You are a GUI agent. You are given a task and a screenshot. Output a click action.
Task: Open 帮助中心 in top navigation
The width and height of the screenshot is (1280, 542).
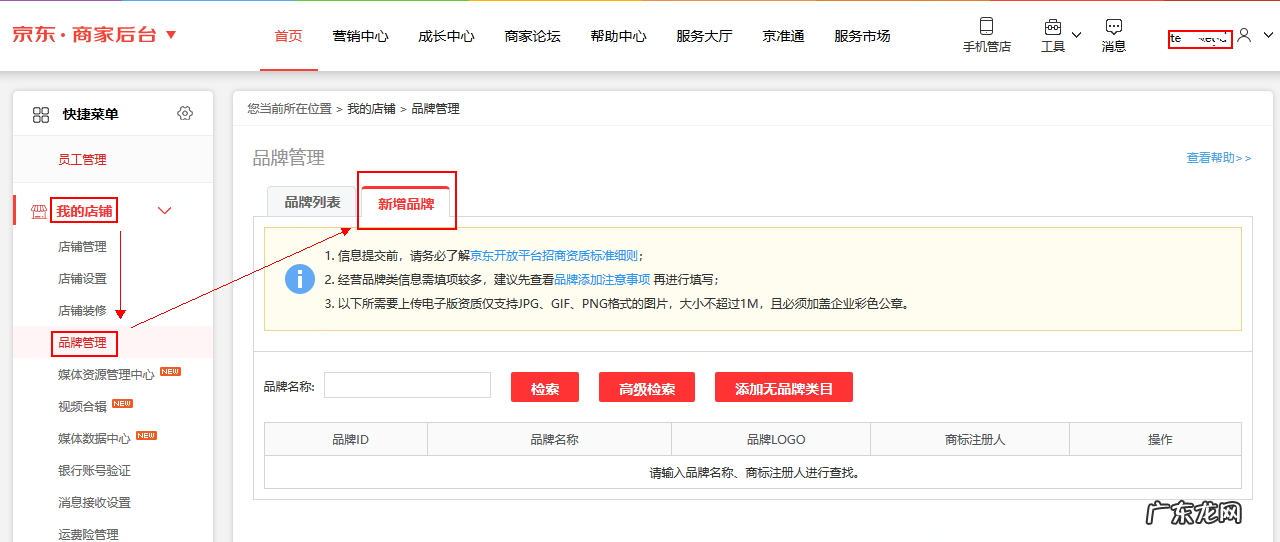point(618,36)
